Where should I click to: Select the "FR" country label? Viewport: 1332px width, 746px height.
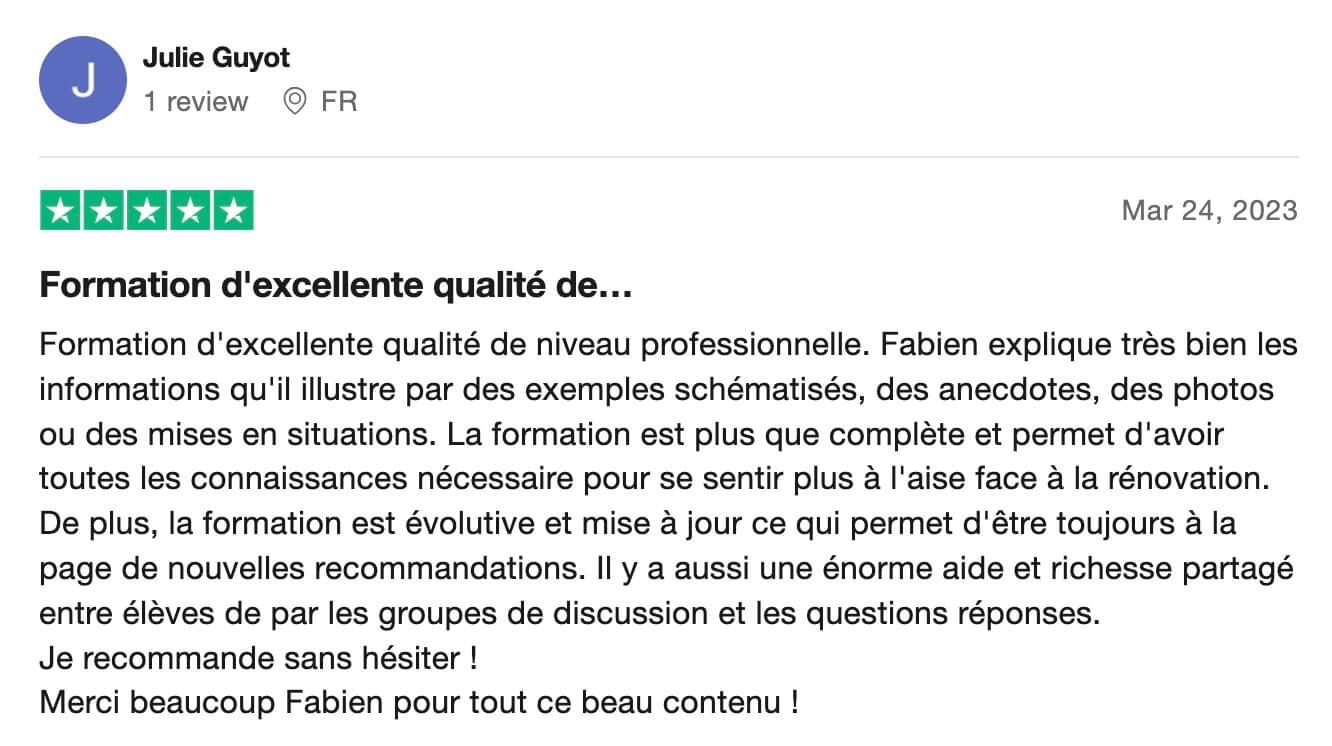coord(339,102)
